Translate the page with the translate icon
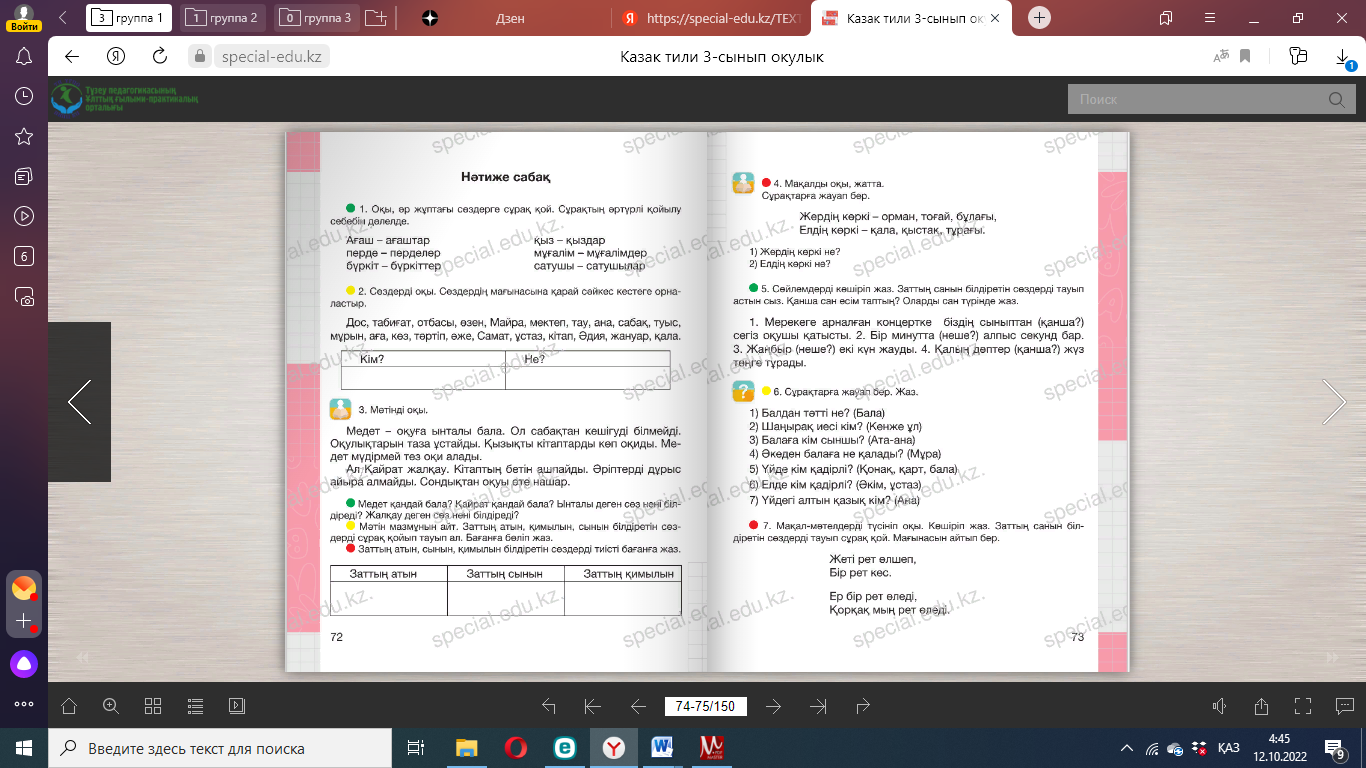The height and width of the screenshot is (768, 1366). [1221, 57]
